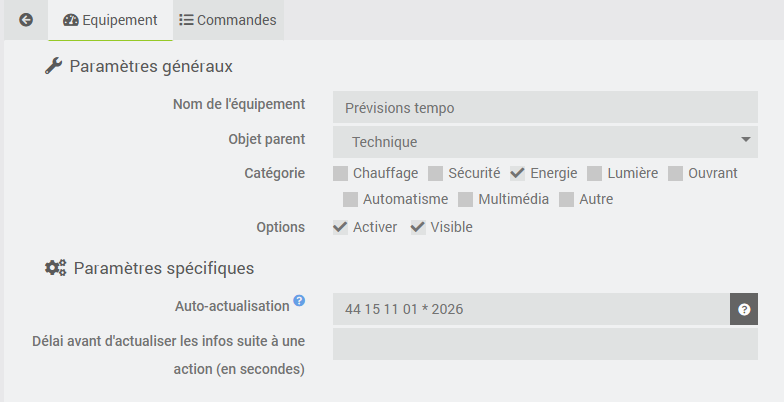Screen dimensions: 784x402
Task: Uncheck the Energie category checkbox
Action: click(518, 173)
